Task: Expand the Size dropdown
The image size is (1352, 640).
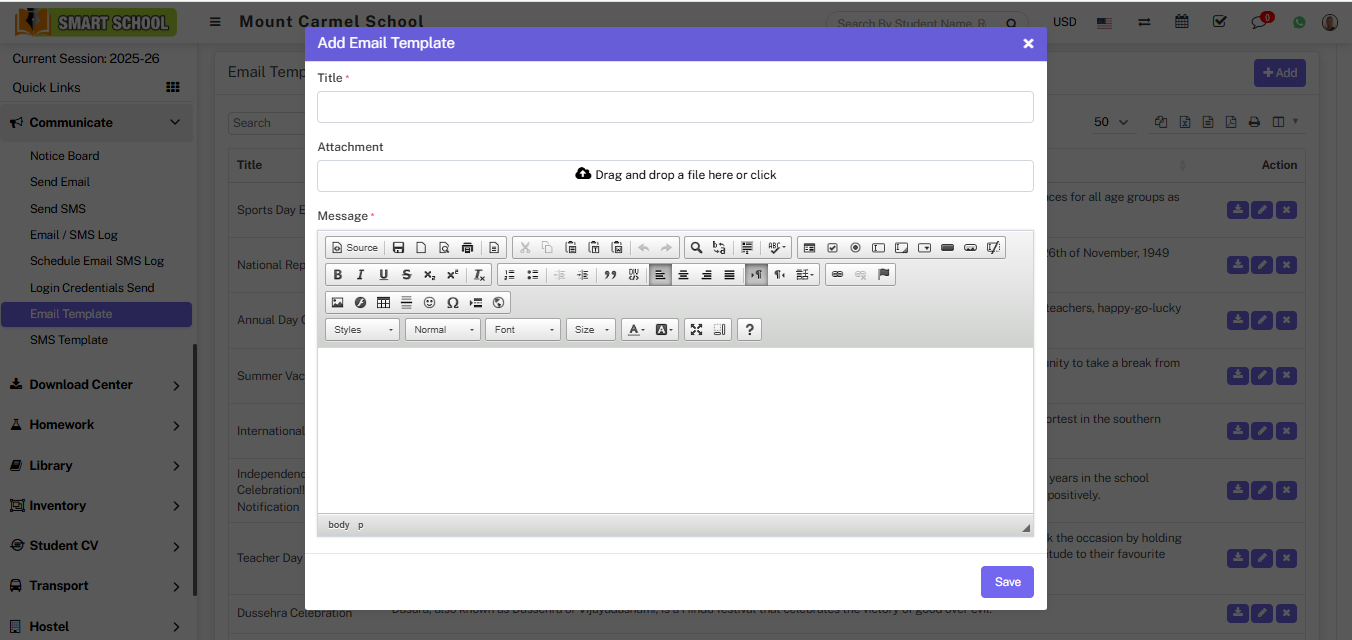Action: pos(590,329)
